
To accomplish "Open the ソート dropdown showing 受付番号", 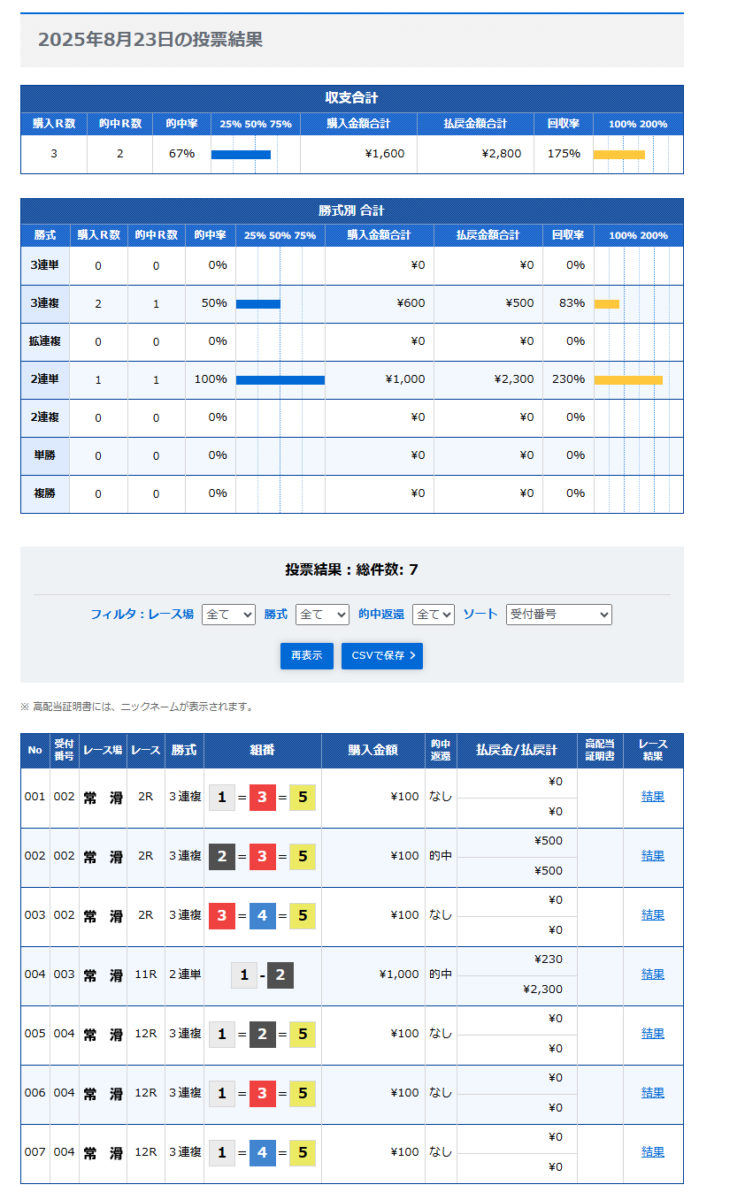I will click(x=558, y=614).
